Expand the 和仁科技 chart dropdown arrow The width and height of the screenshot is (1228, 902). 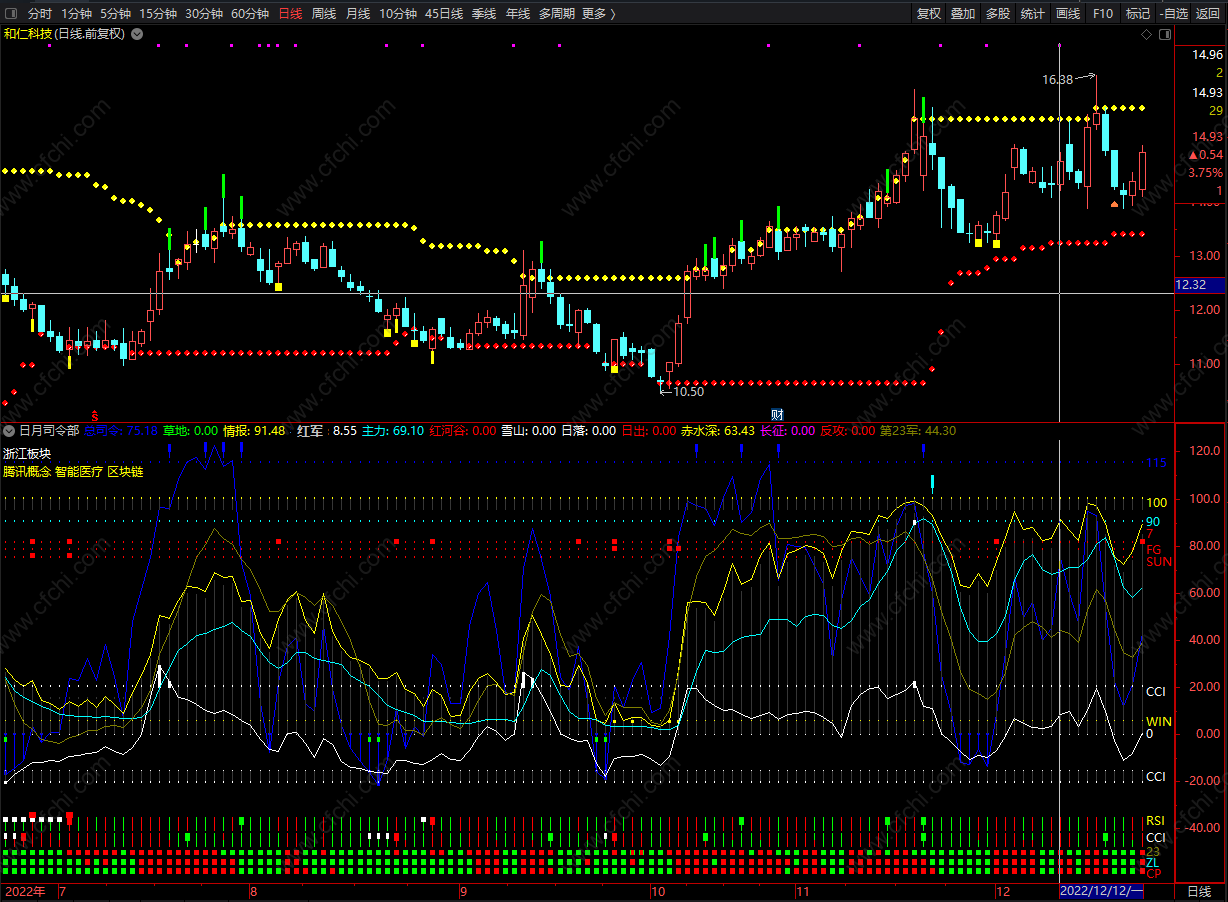[x=137, y=34]
